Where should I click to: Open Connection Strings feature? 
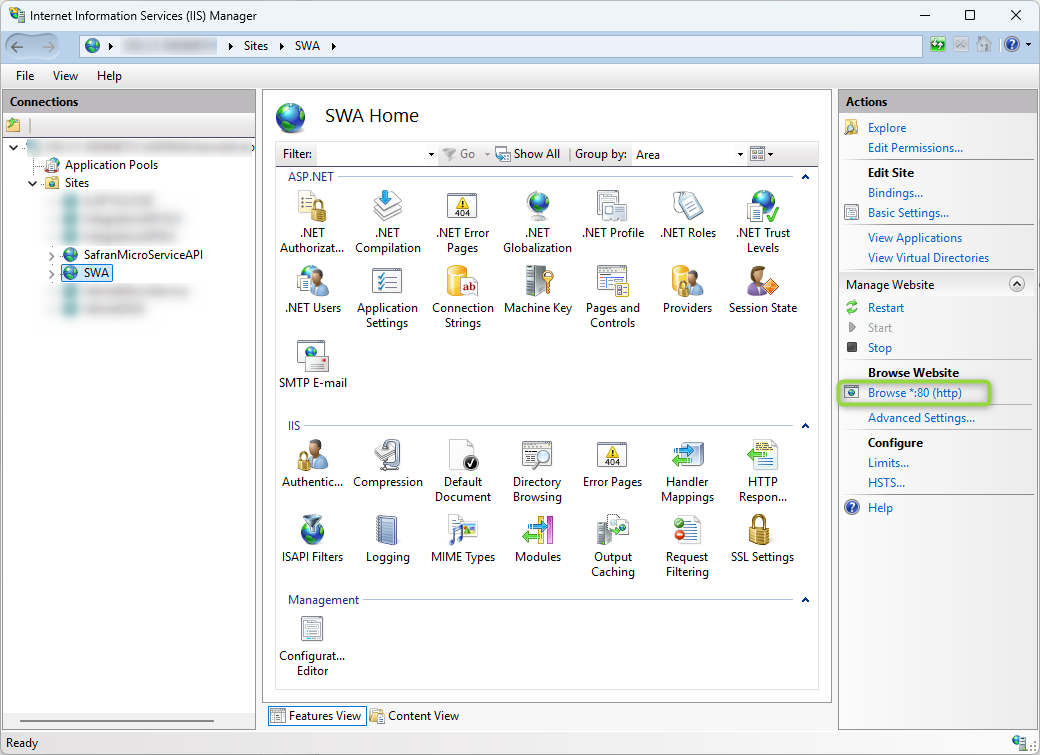click(x=462, y=297)
